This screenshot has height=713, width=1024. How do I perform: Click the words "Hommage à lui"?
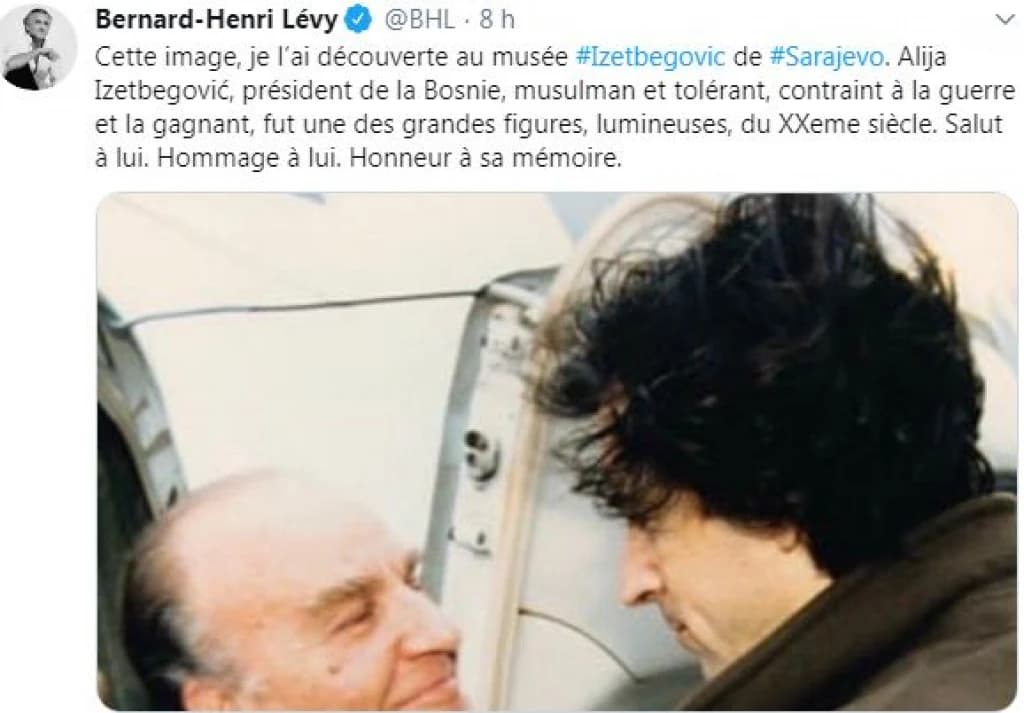(249, 159)
